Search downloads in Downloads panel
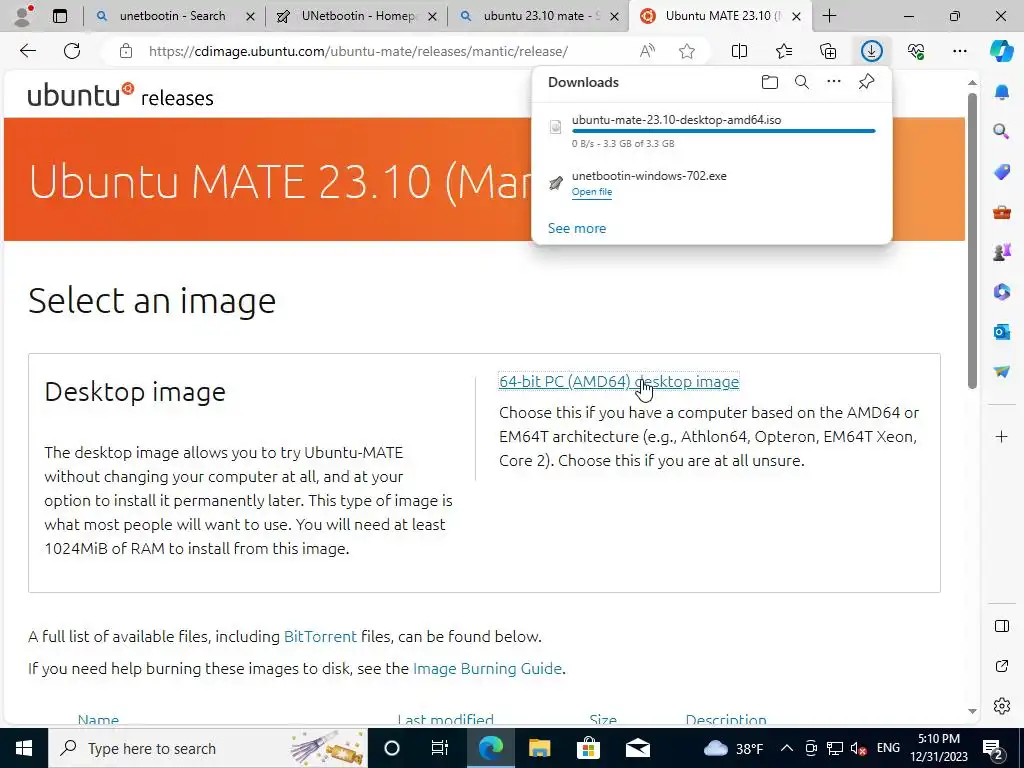The height and width of the screenshot is (768, 1024). [801, 82]
